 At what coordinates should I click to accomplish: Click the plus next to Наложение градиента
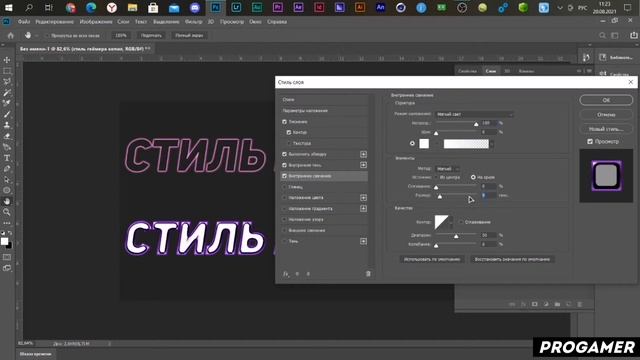point(363,209)
